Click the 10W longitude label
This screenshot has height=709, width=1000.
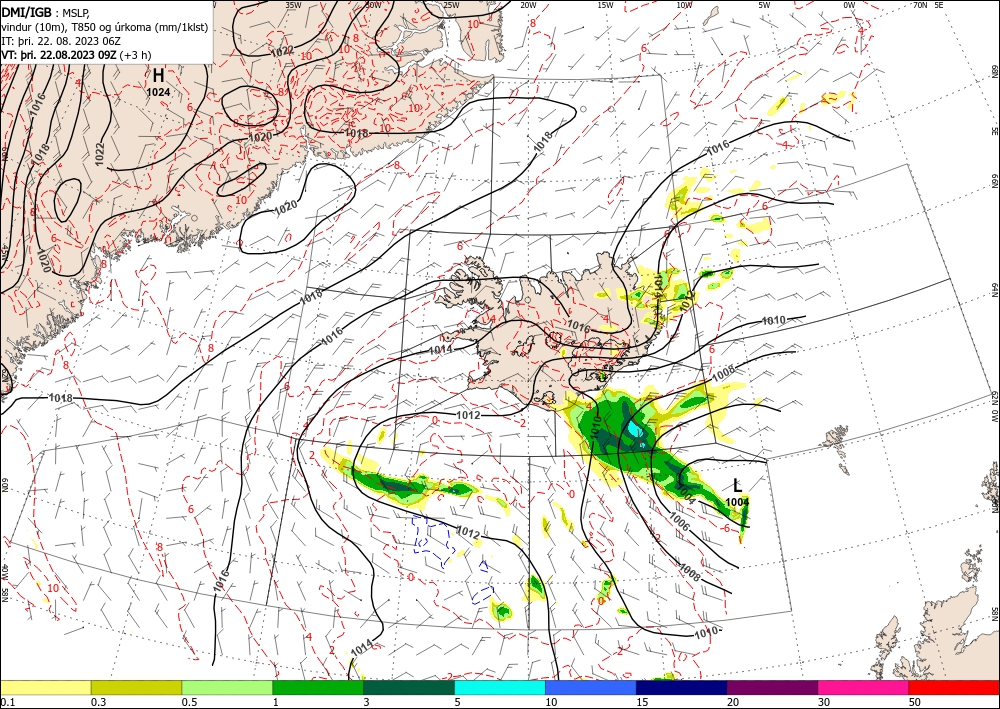684,5
